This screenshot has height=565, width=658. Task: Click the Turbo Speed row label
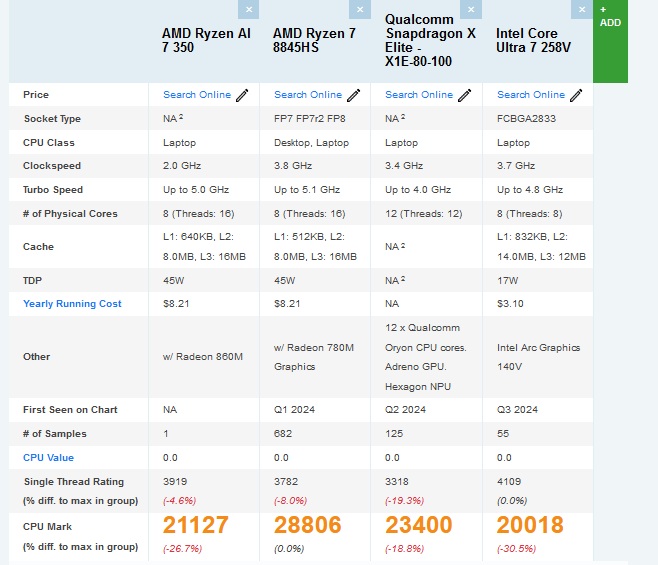pos(53,190)
